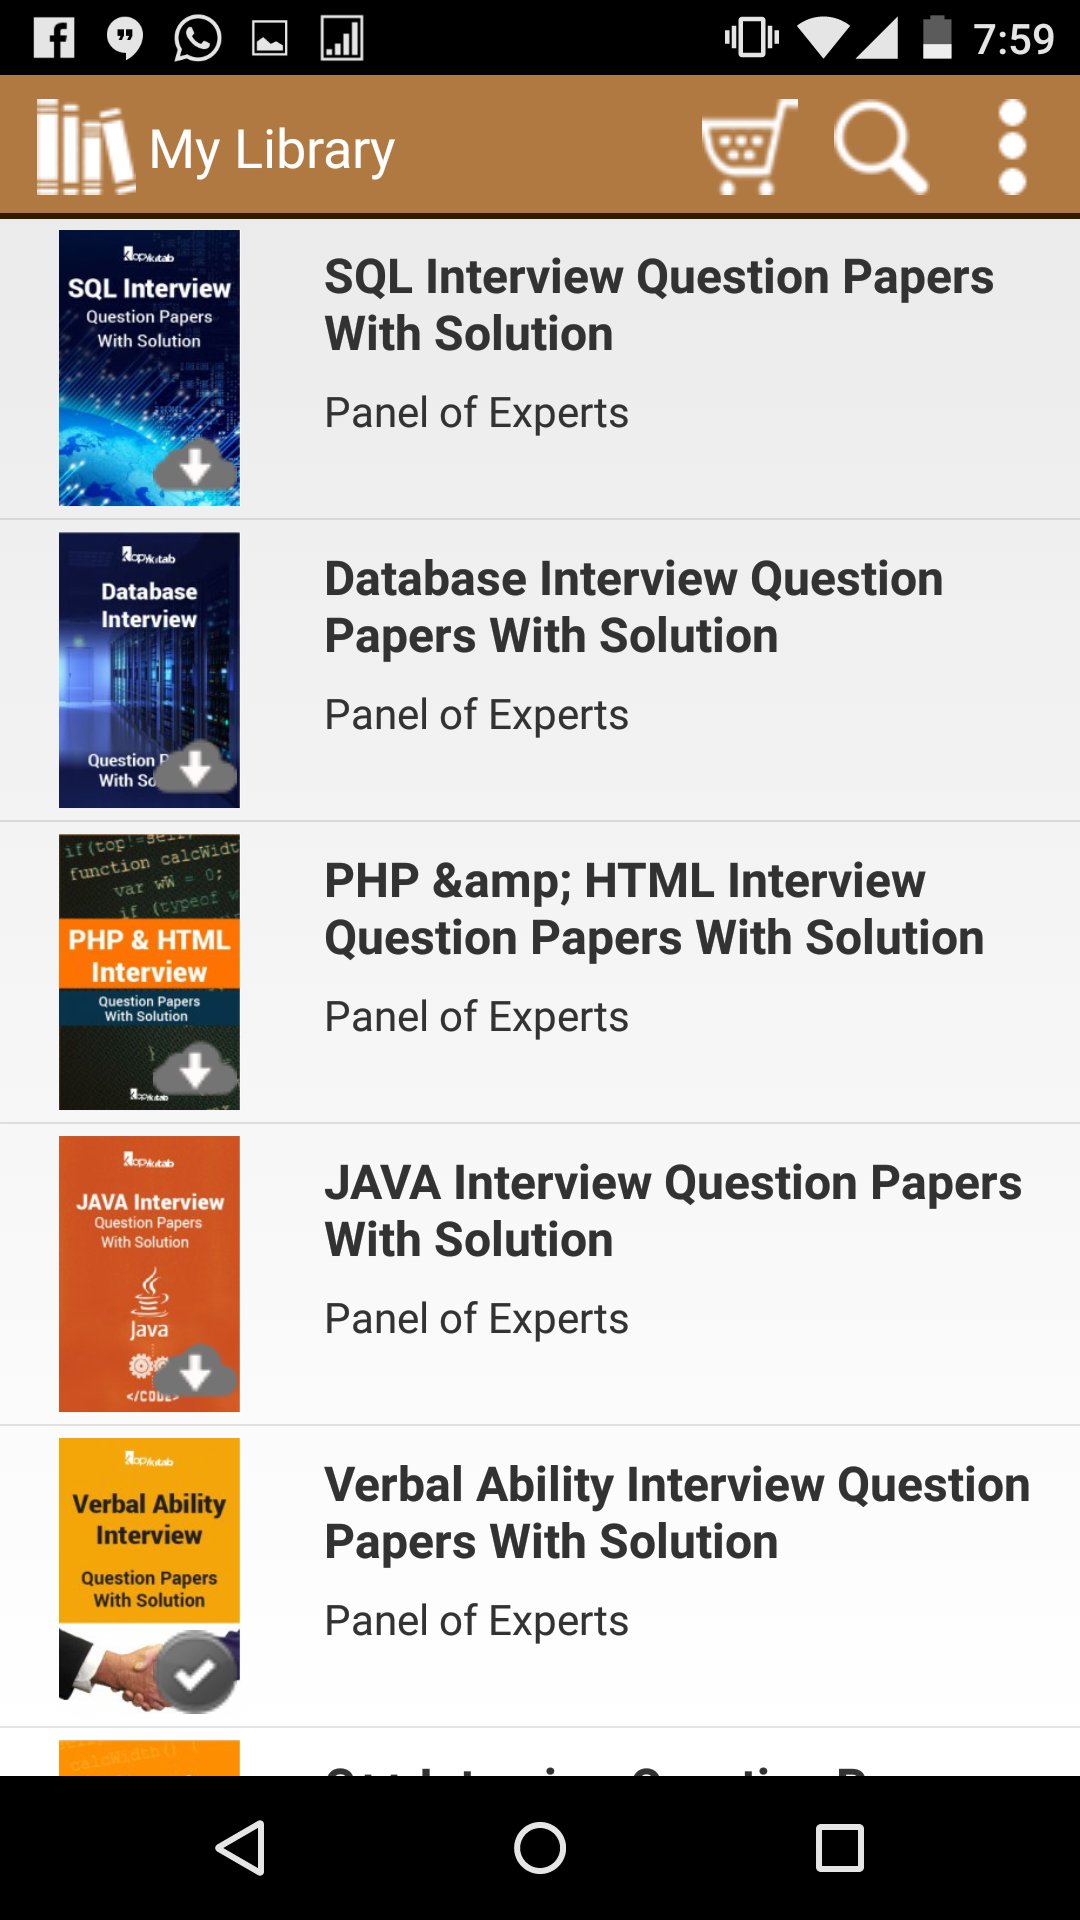Tap the search magnifier icon
Screen dimensions: 1080x1920
(879, 147)
